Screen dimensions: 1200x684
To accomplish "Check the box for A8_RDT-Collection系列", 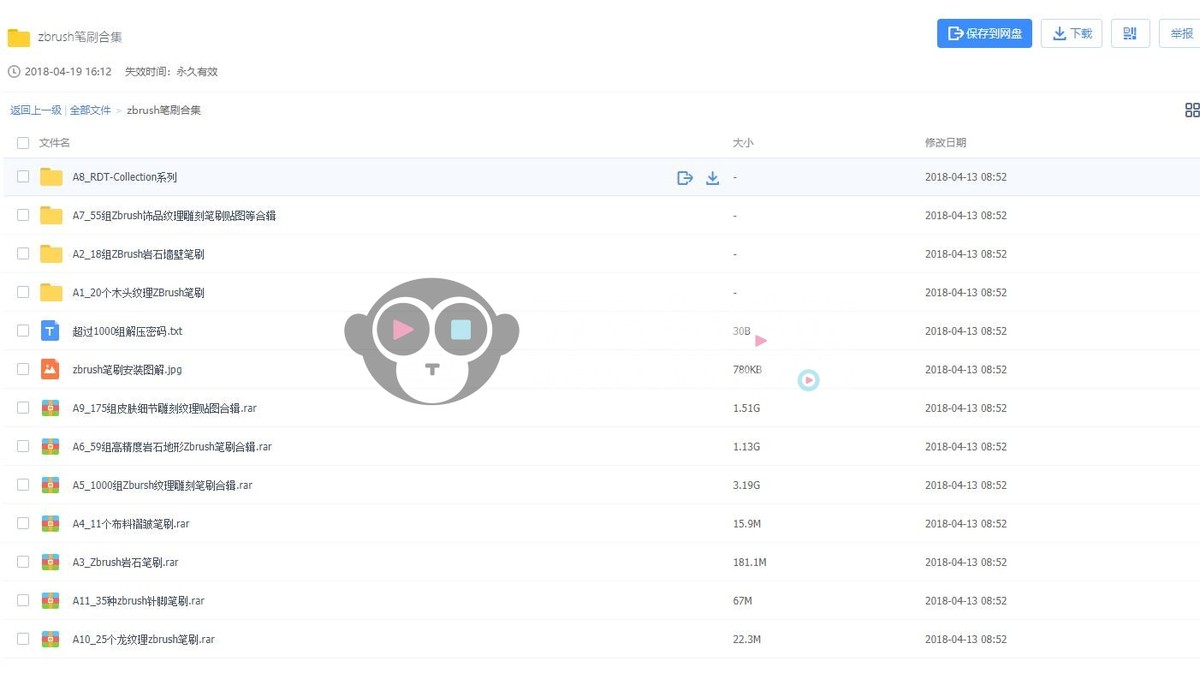I will (23, 177).
